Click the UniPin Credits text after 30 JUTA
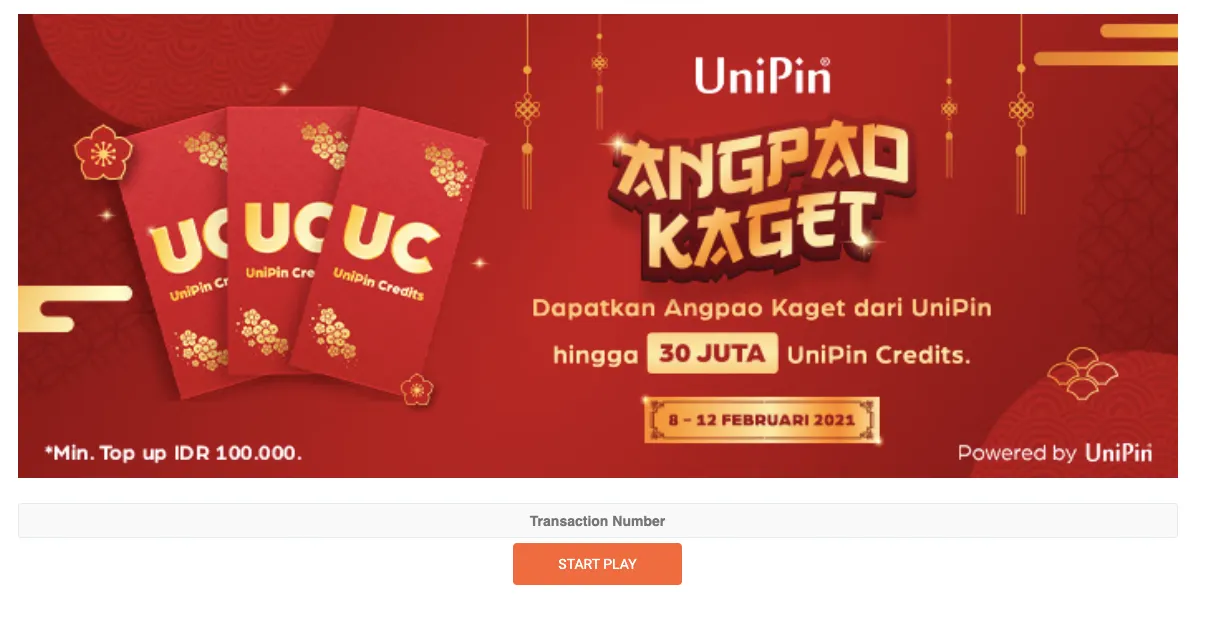Image resolution: width=1212 pixels, height=617 pixels. pyautogui.click(x=878, y=355)
